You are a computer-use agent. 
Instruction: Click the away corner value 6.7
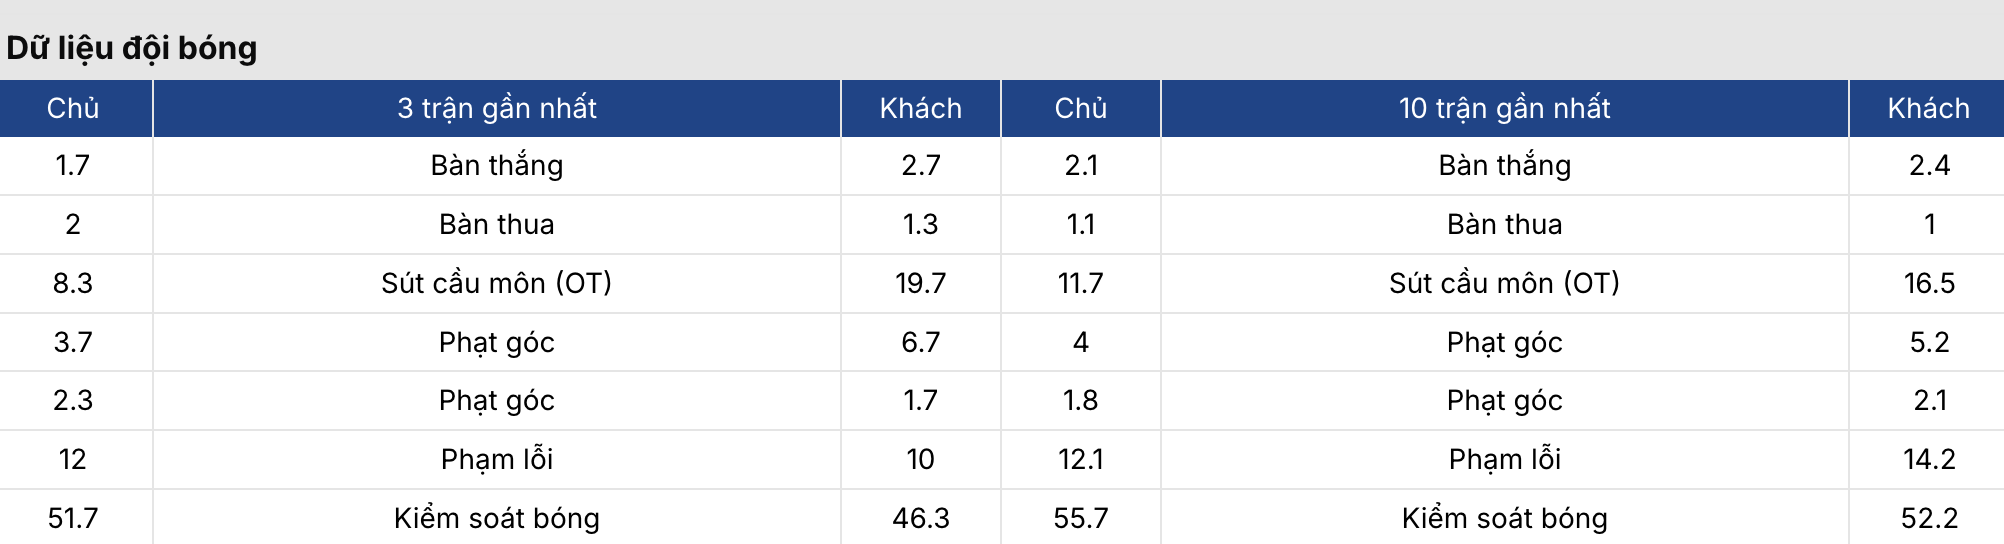pyautogui.click(x=920, y=342)
